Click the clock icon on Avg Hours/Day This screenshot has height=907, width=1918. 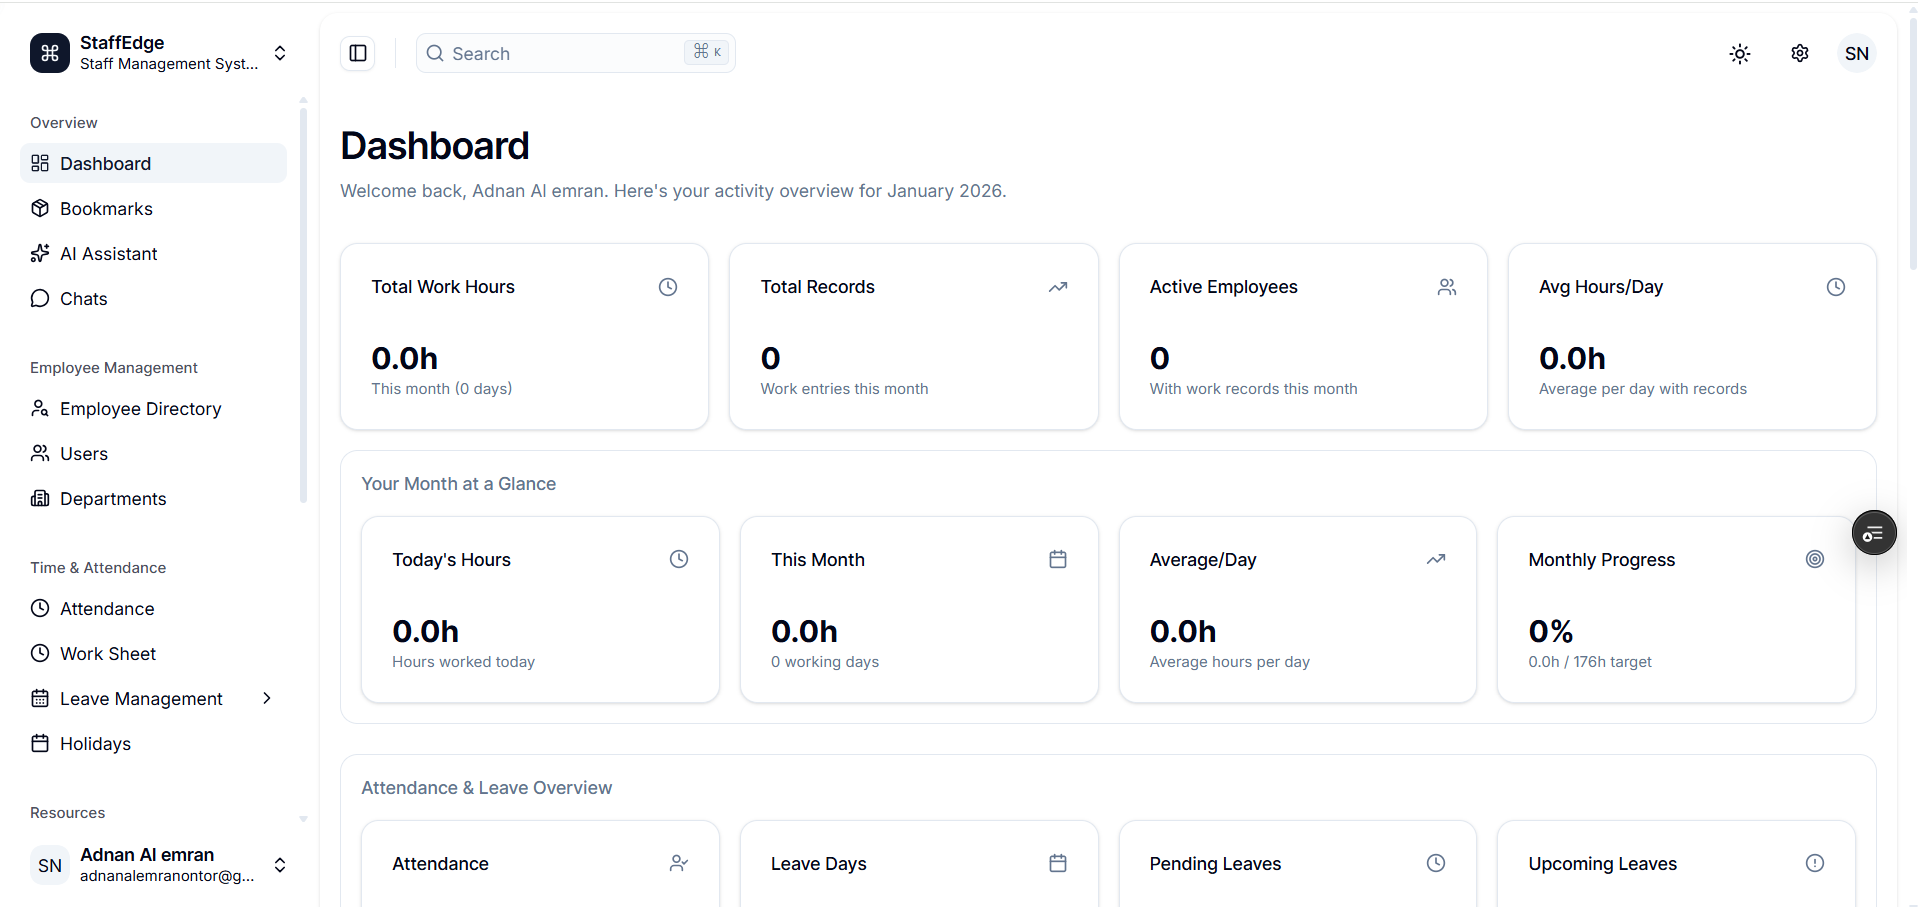point(1836,287)
